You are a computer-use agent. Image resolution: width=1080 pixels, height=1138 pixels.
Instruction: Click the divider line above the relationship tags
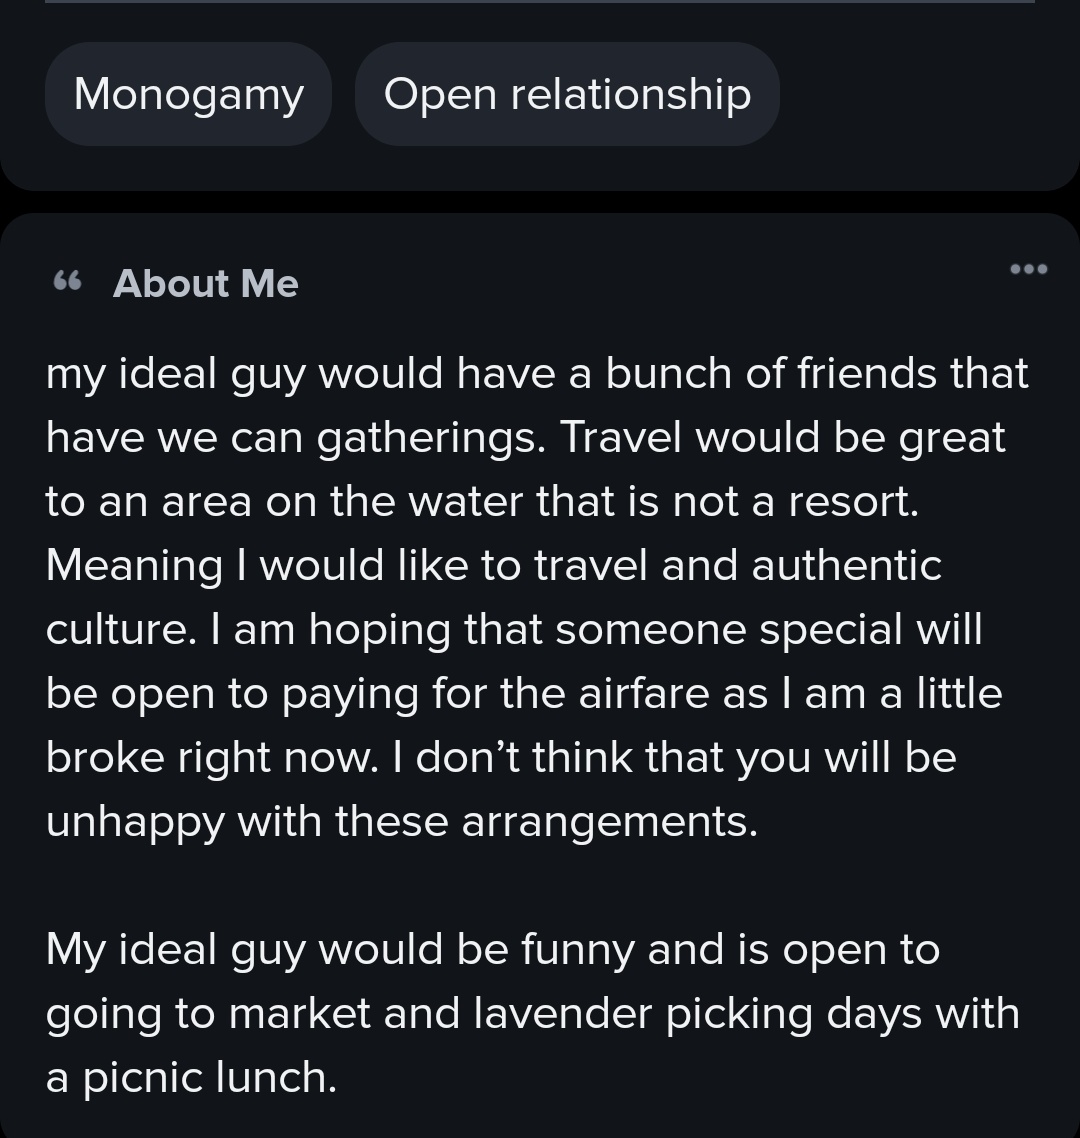(540, 1)
